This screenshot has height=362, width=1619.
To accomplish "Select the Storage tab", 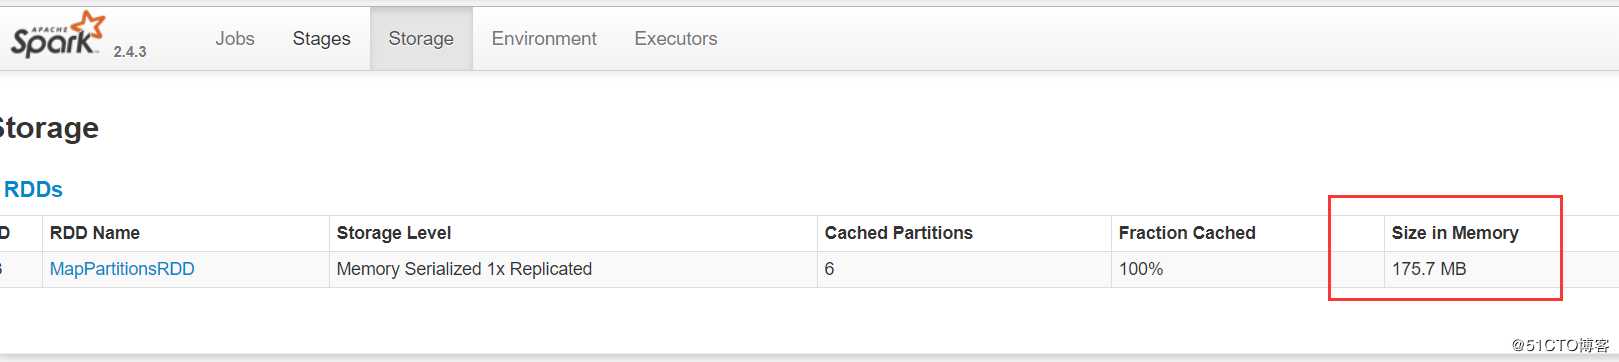I will (x=421, y=39).
